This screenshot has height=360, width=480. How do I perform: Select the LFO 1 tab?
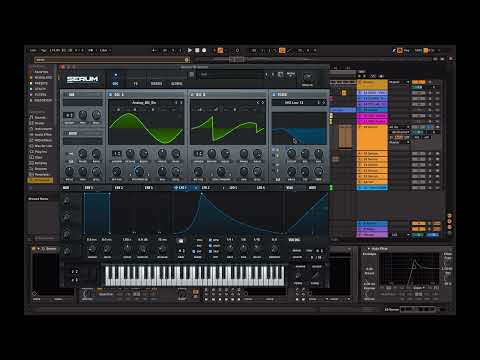tap(182, 188)
